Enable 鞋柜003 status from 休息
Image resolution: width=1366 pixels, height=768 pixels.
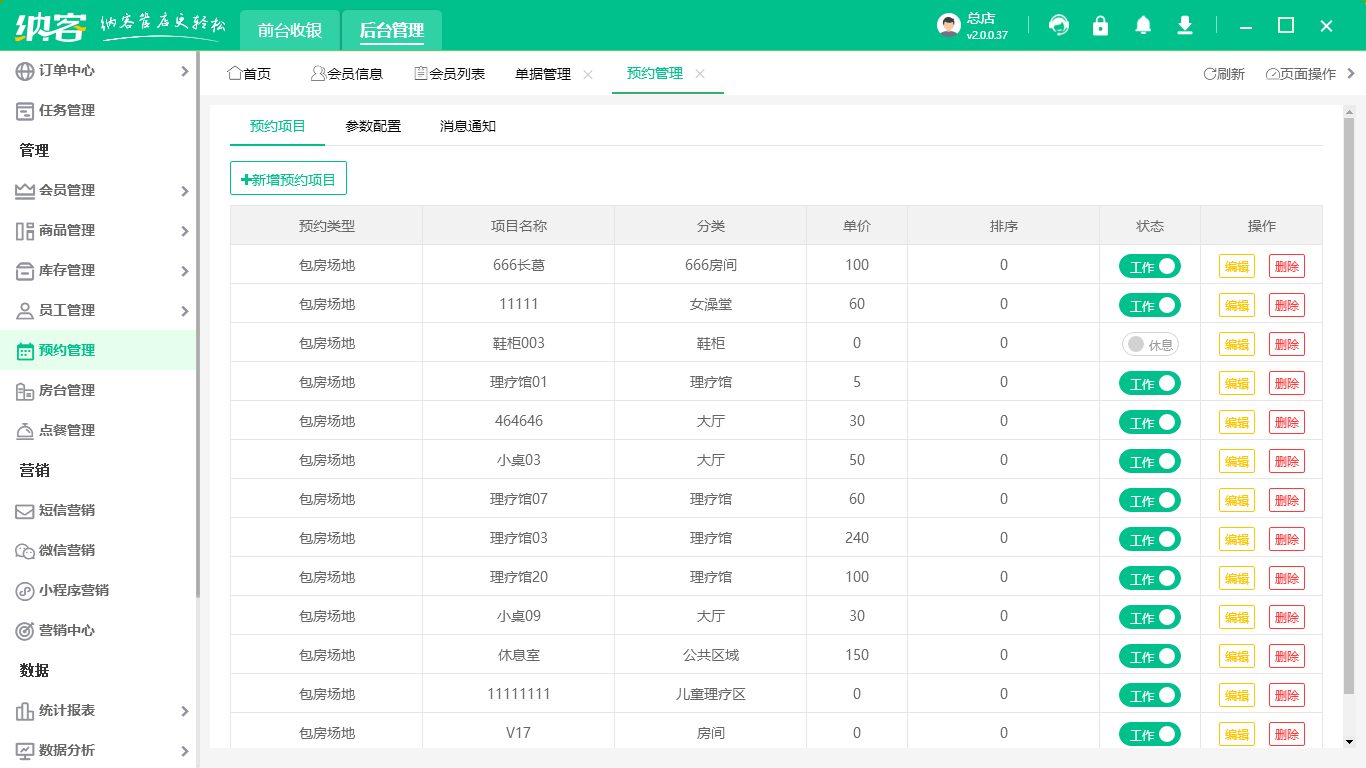(x=1150, y=344)
